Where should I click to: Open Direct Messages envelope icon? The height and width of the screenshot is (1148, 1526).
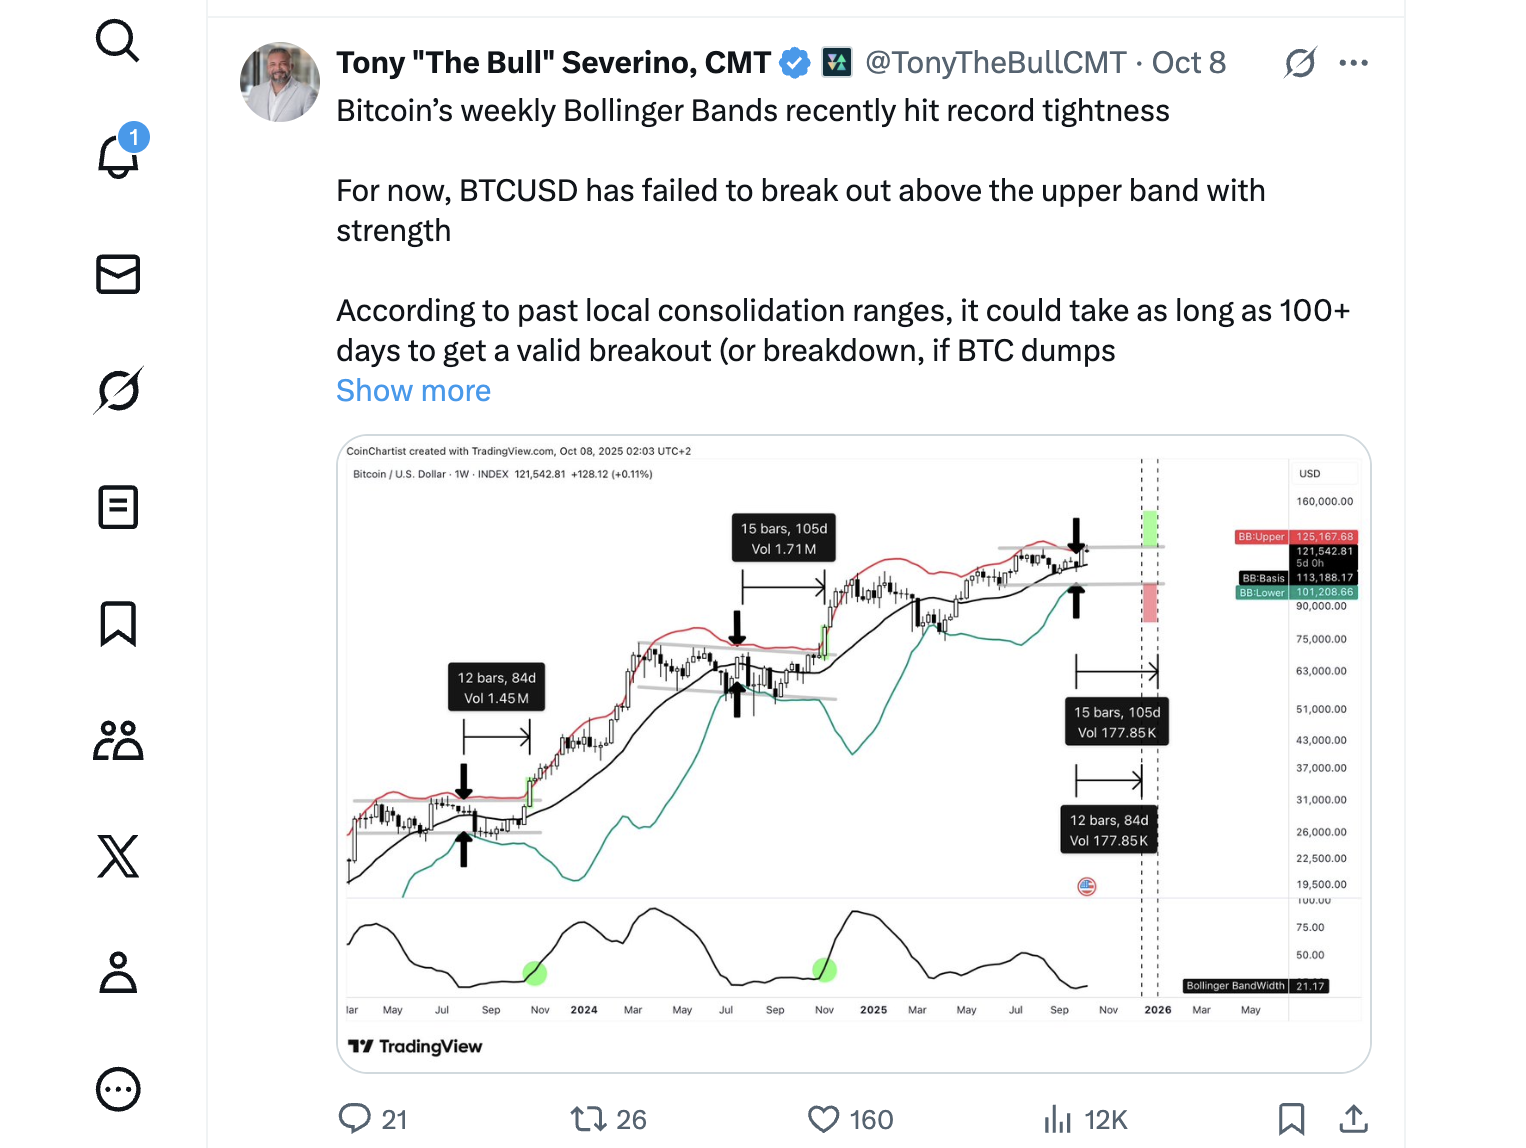point(118,274)
